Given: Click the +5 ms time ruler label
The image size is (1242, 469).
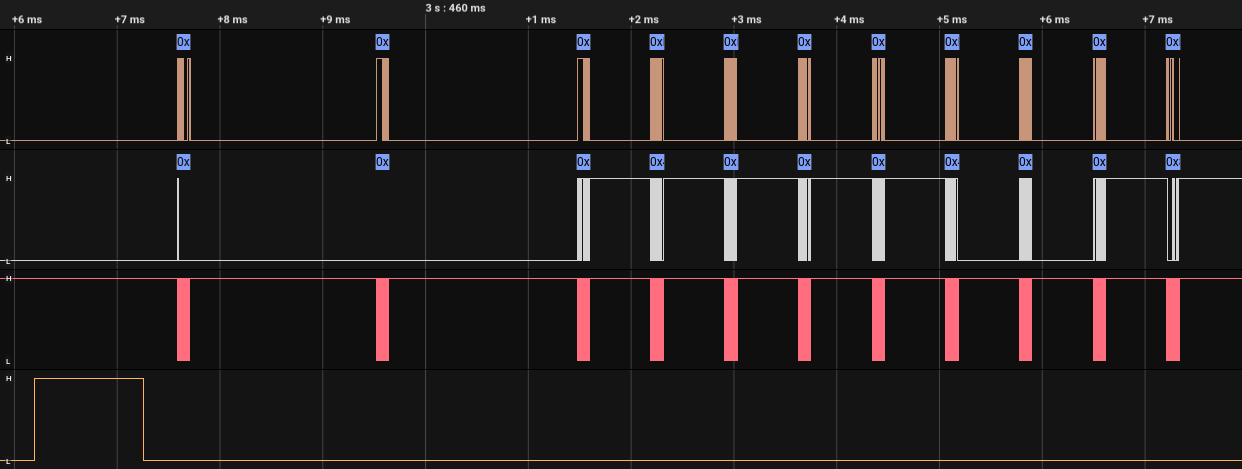Looking at the screenshot, I should point(952,20).
